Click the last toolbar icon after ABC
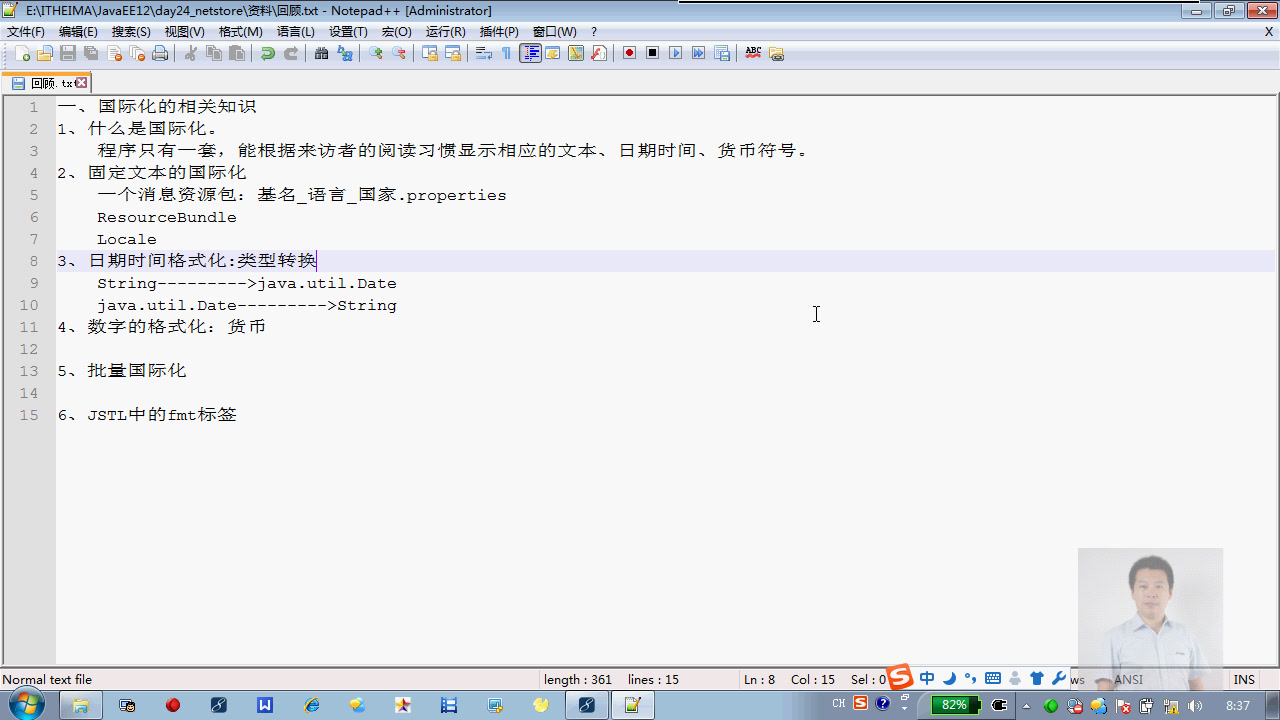The width and height of the screenshot is (1280, 720). [776, 53]
